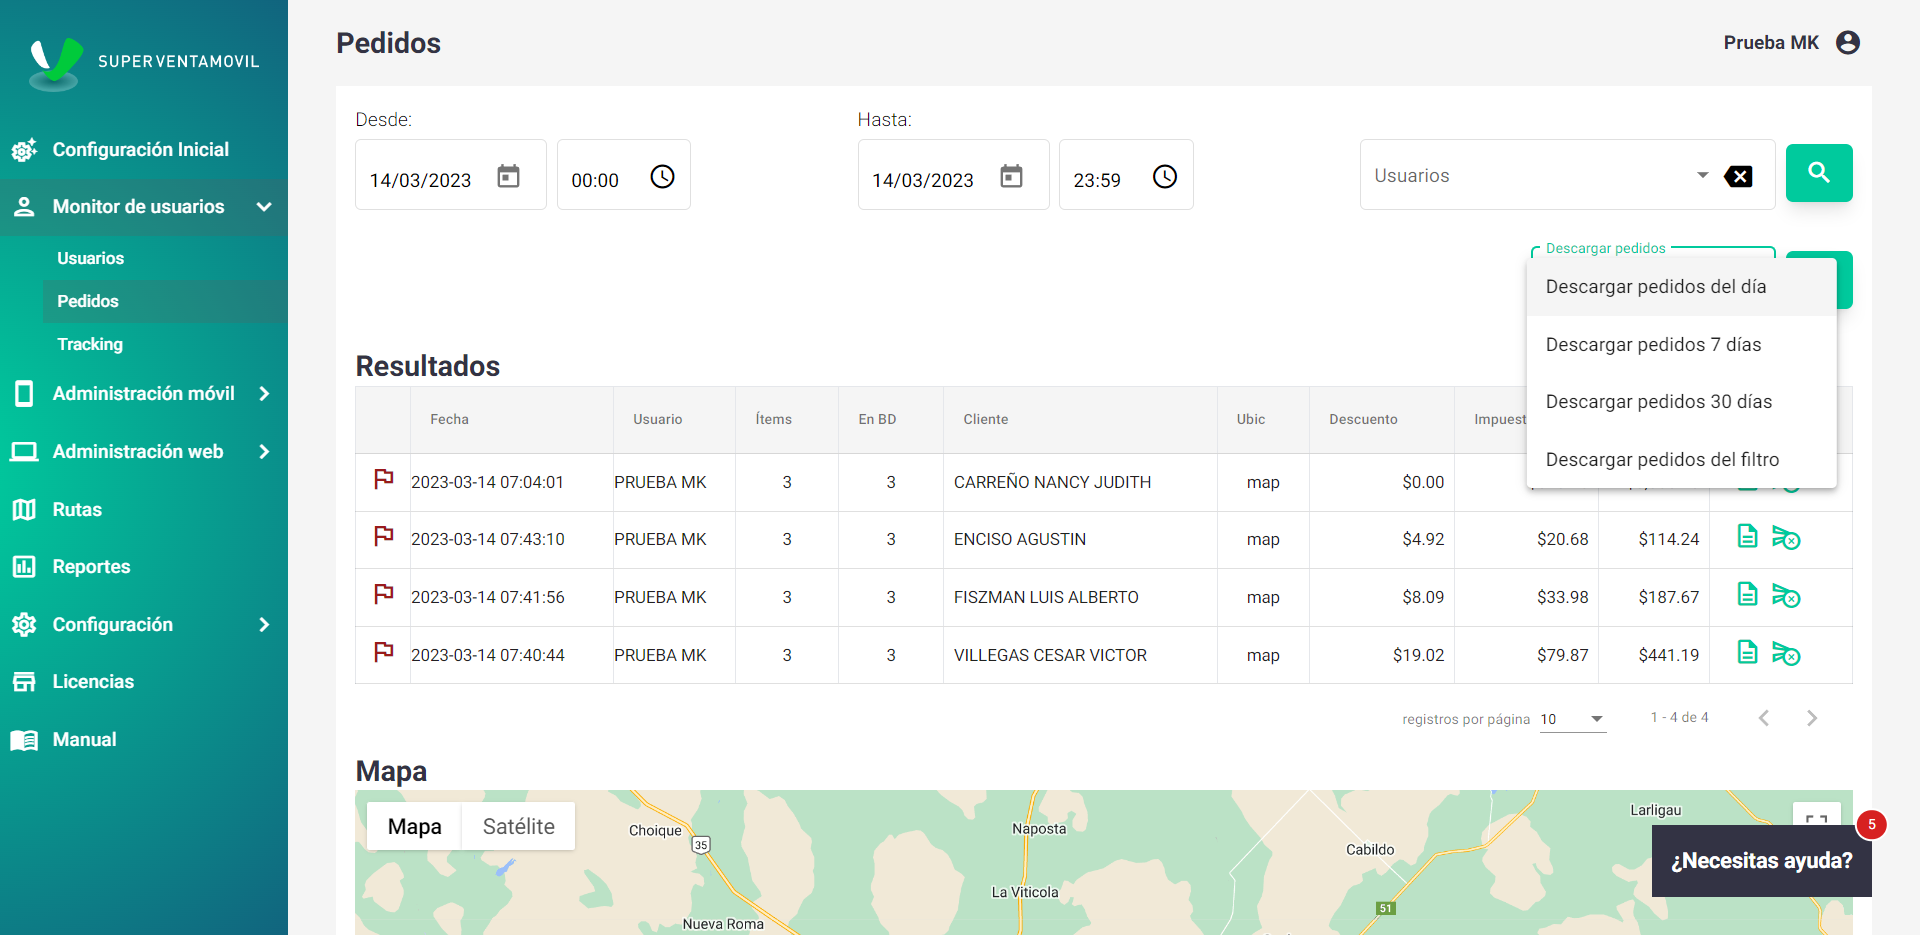Click map link for FISZMAN LUIS ALBERTO

(1263, 597)
